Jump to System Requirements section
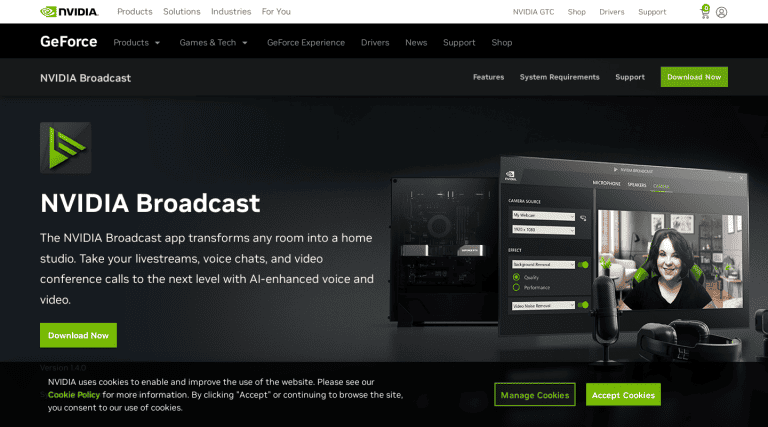Viewport: 768px width, 427px height. tap(559, 77)
